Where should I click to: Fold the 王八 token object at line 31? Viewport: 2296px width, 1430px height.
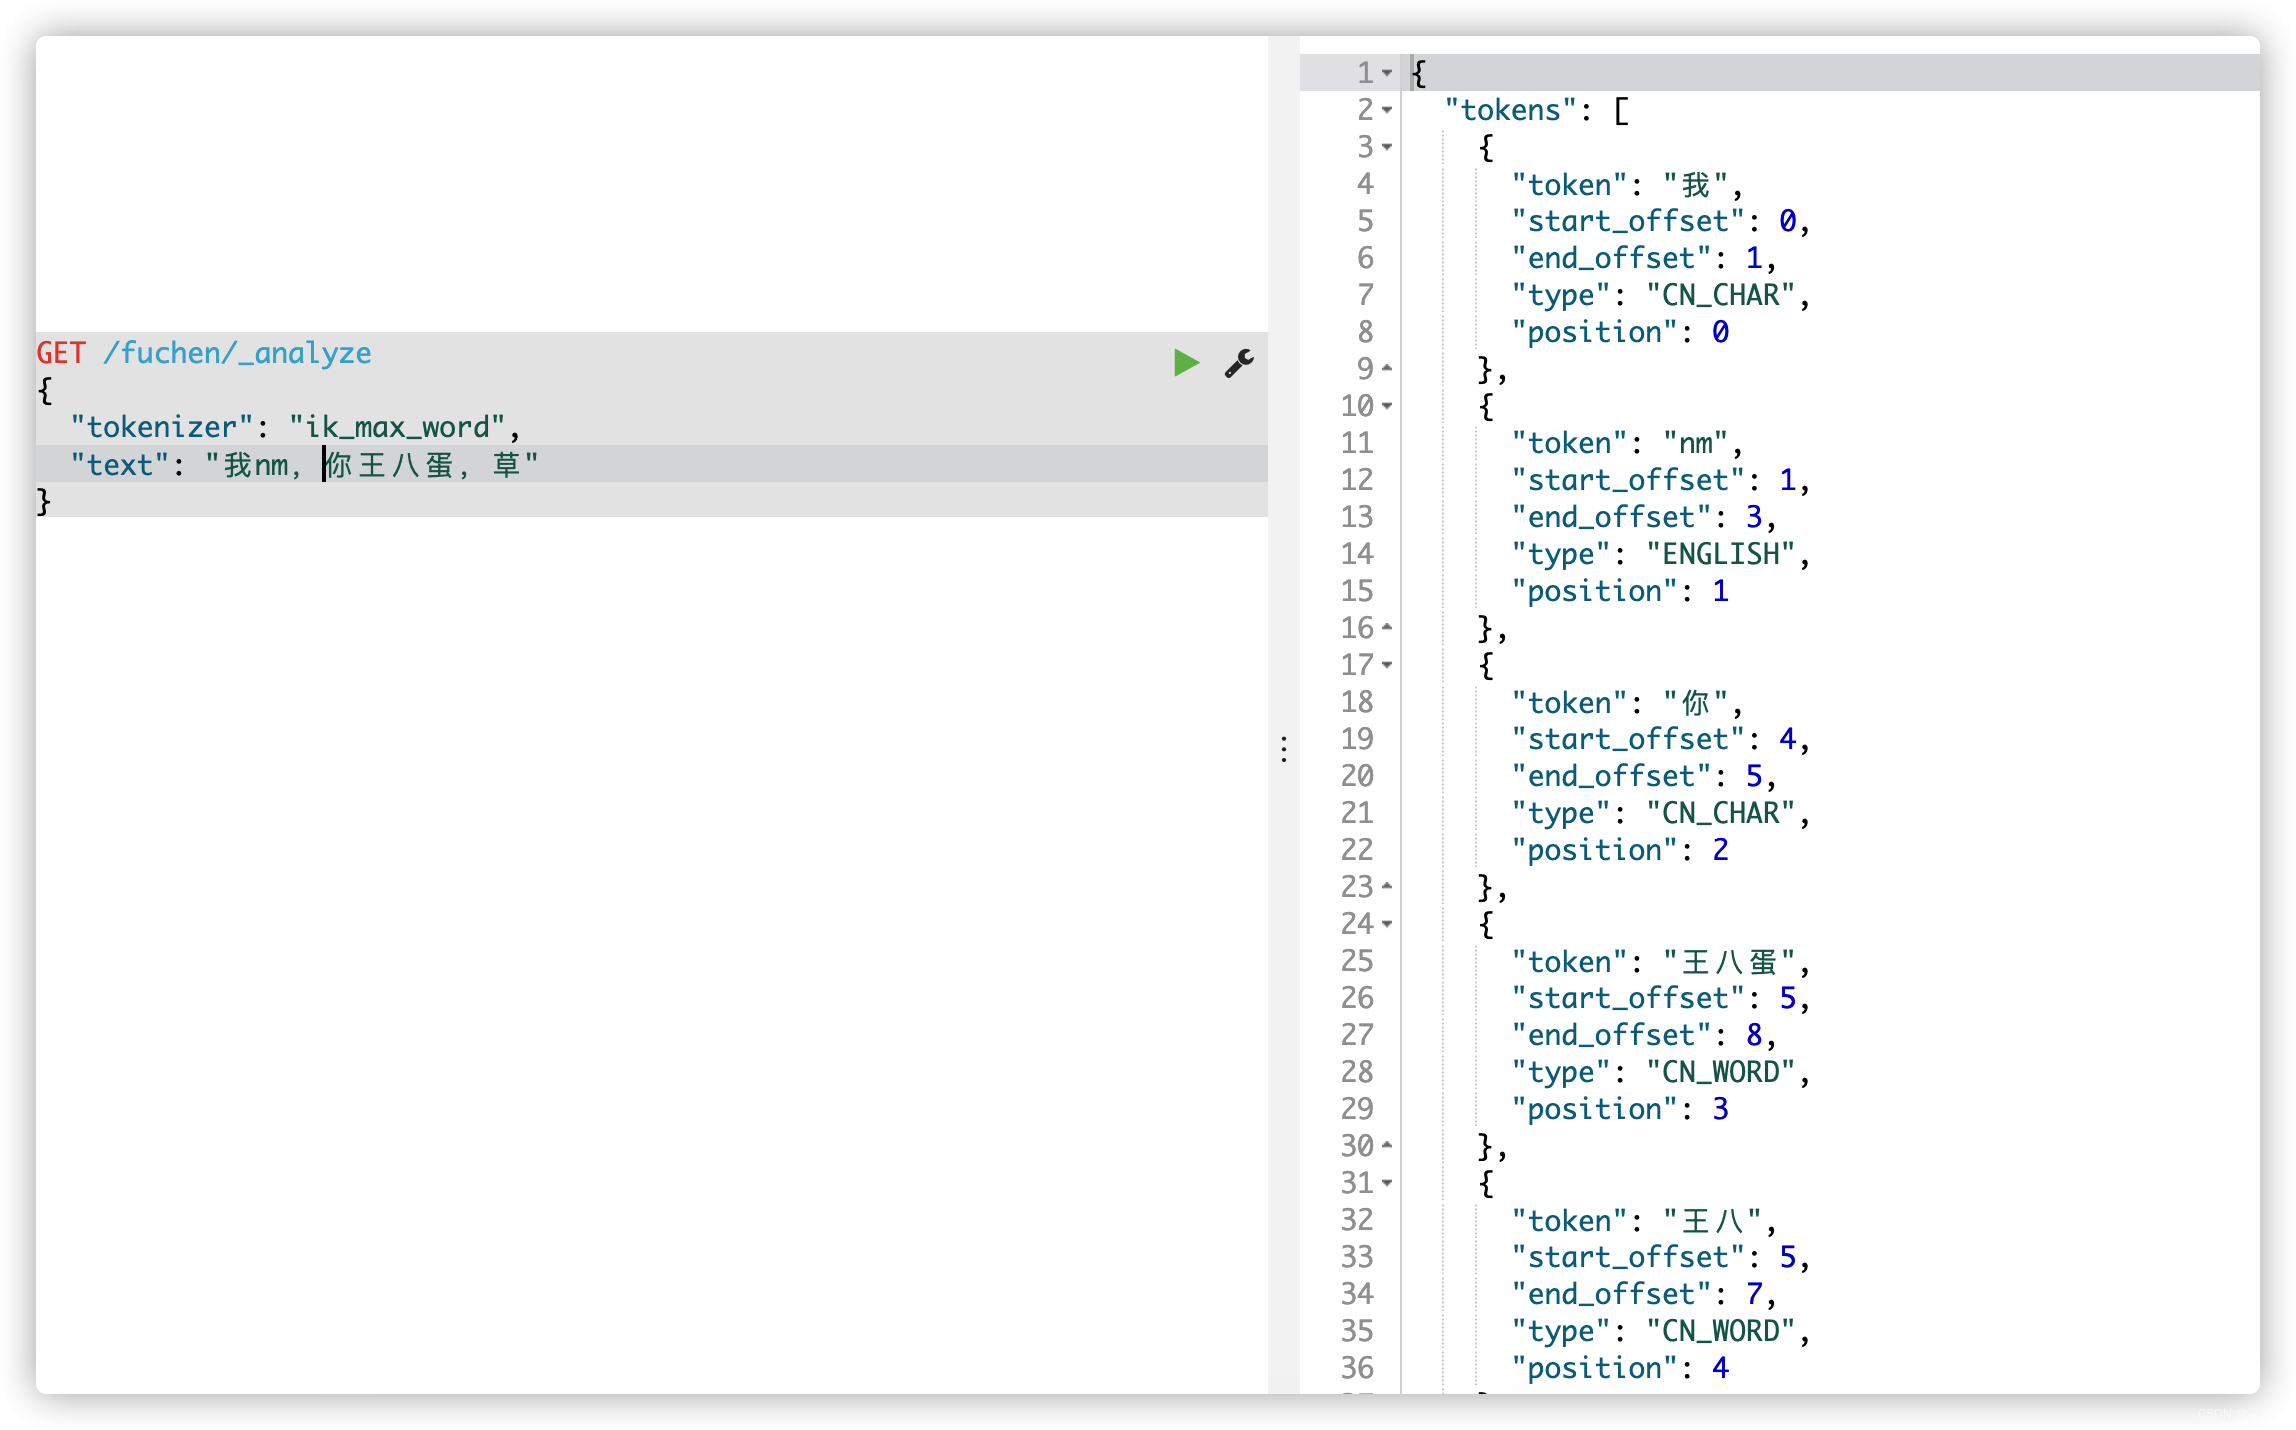click(1387, 1183)
